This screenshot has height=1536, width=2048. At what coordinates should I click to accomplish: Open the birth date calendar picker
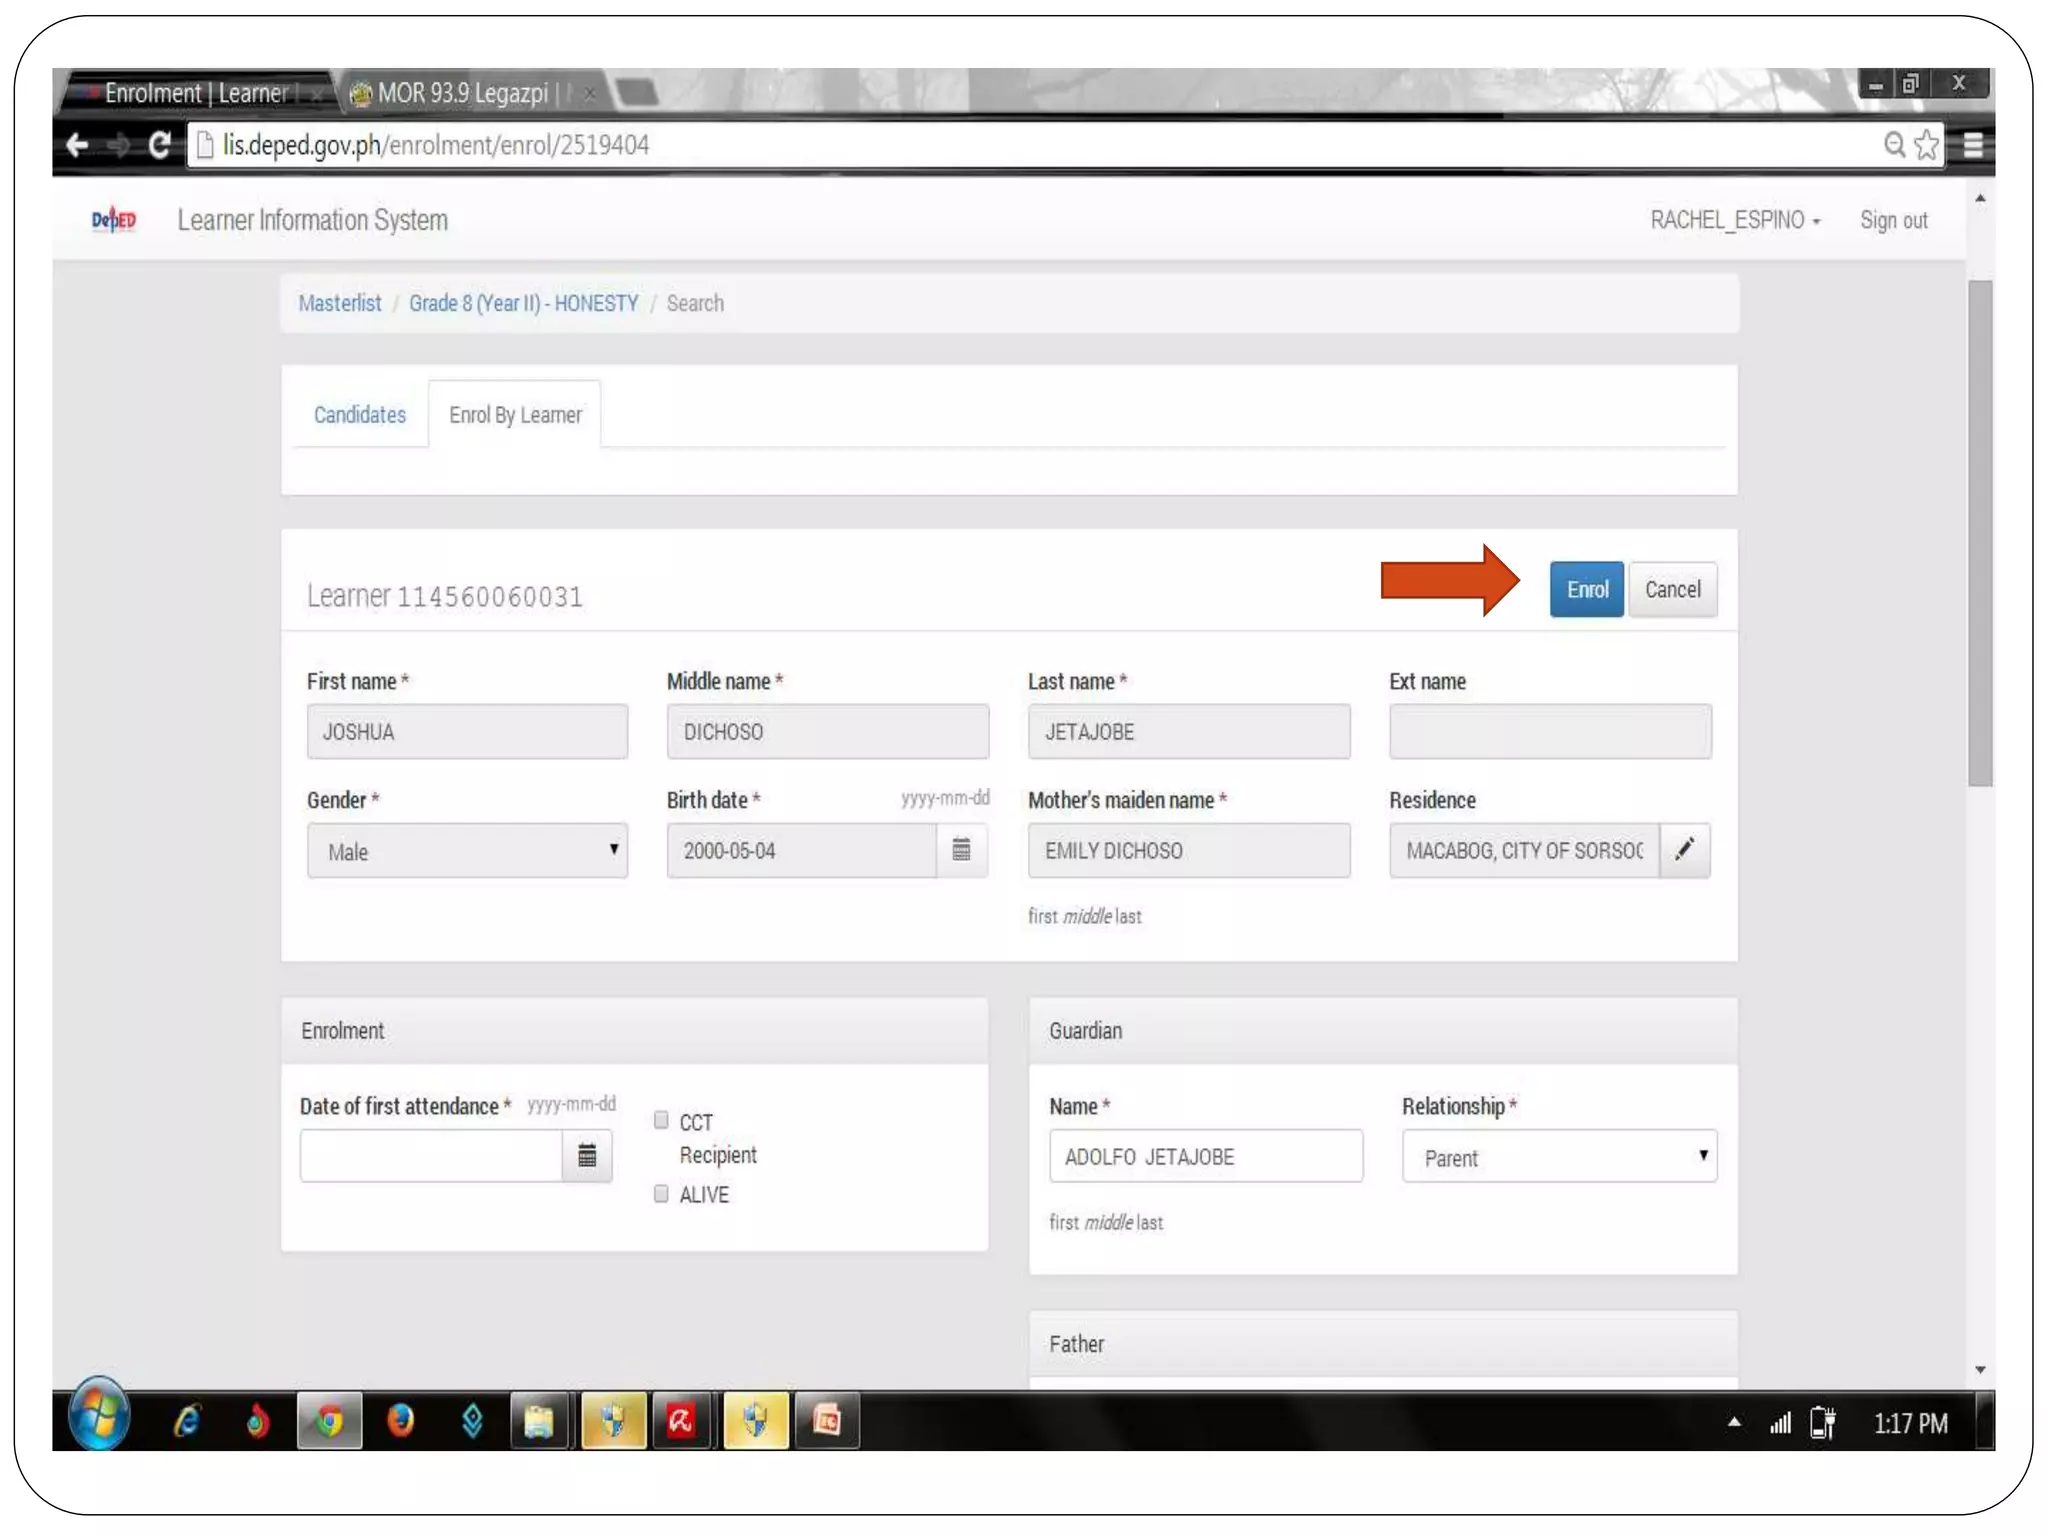(961, 850)
